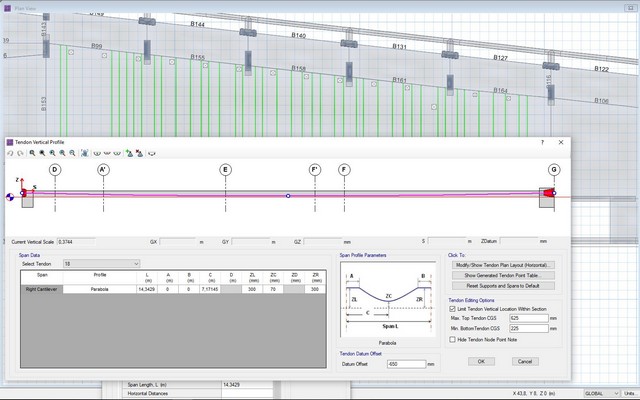Screen dimensions: 640x400
Task: Enable Hide Tendon Node Point Note
Action: point(452,339)
